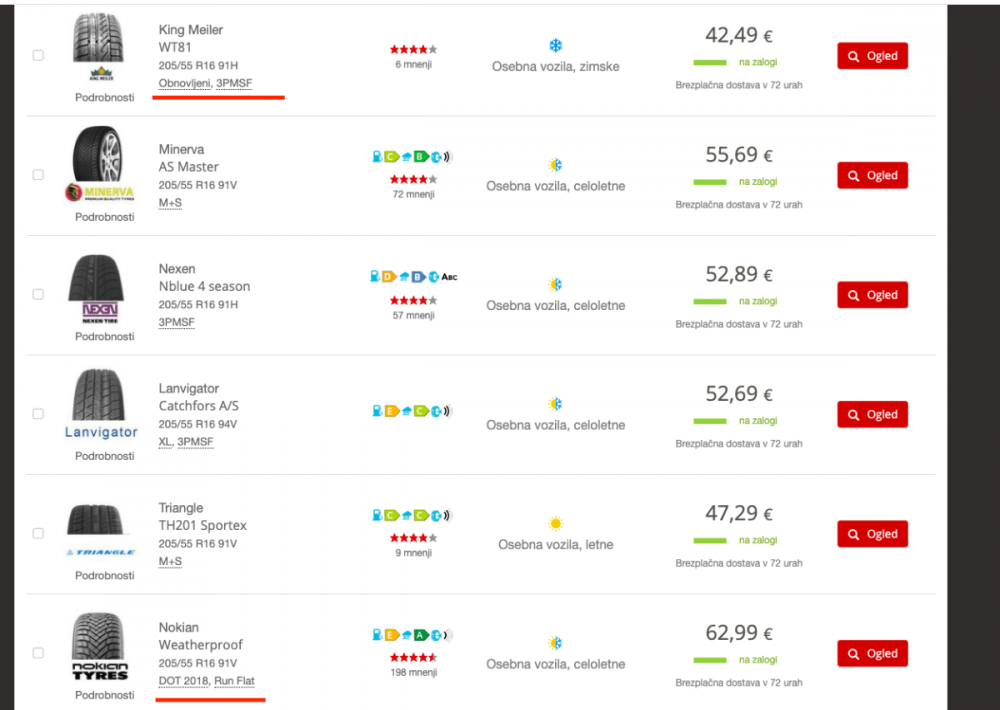Click the Lanvigator brand logo

click(x=101, y=432)
